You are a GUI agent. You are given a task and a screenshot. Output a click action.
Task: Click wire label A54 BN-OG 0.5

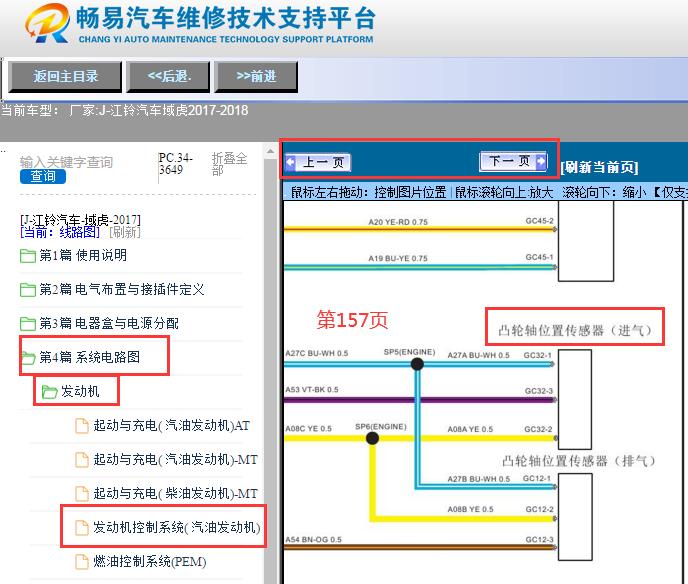coord(313,540)
